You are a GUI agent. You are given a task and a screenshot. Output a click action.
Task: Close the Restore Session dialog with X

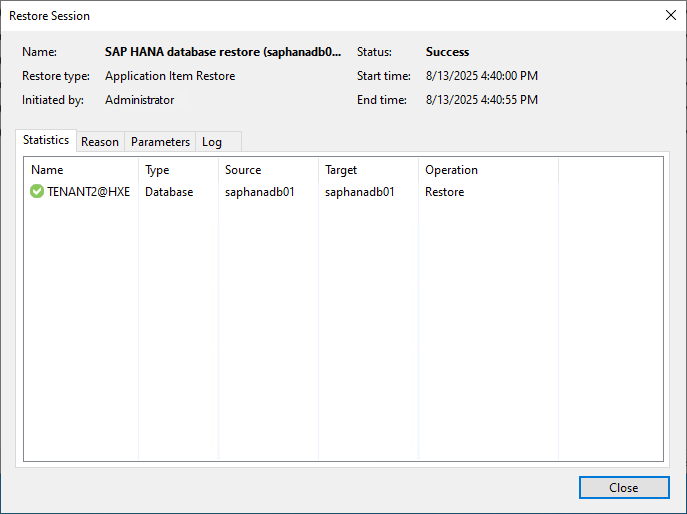(x=670, y=15)
